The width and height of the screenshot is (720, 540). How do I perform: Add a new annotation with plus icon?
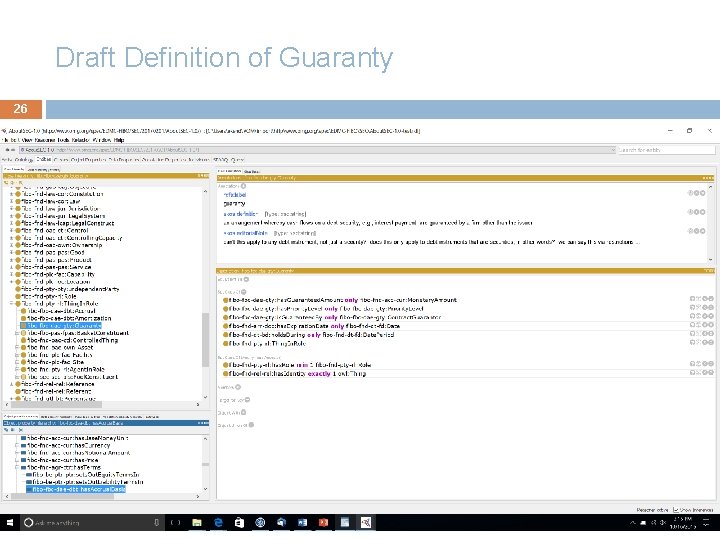click(243, 186)
